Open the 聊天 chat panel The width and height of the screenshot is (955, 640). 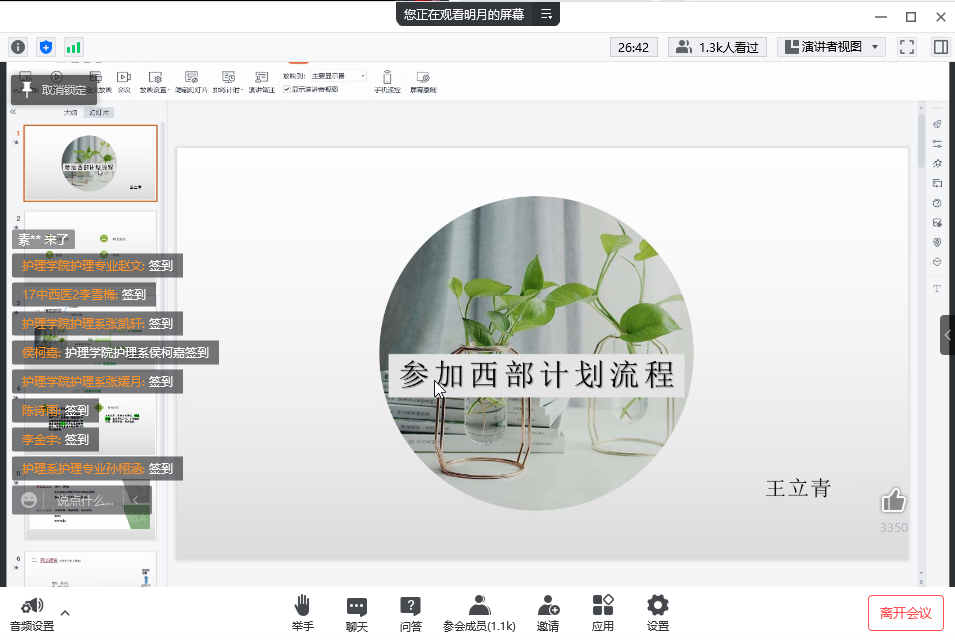coord(356,606)
